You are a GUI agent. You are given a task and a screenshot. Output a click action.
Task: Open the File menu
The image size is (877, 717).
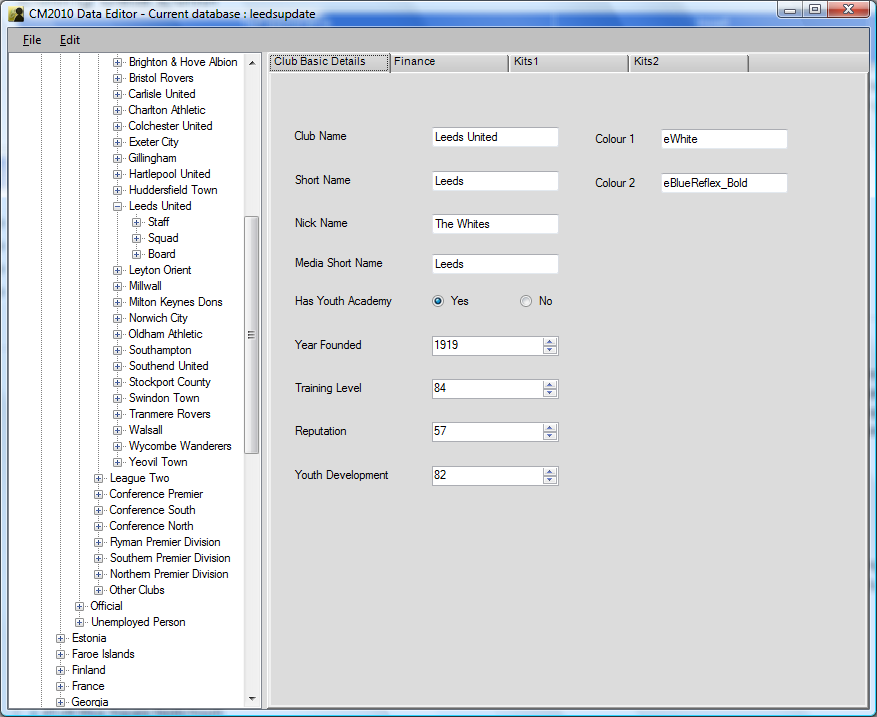point(32,40)
